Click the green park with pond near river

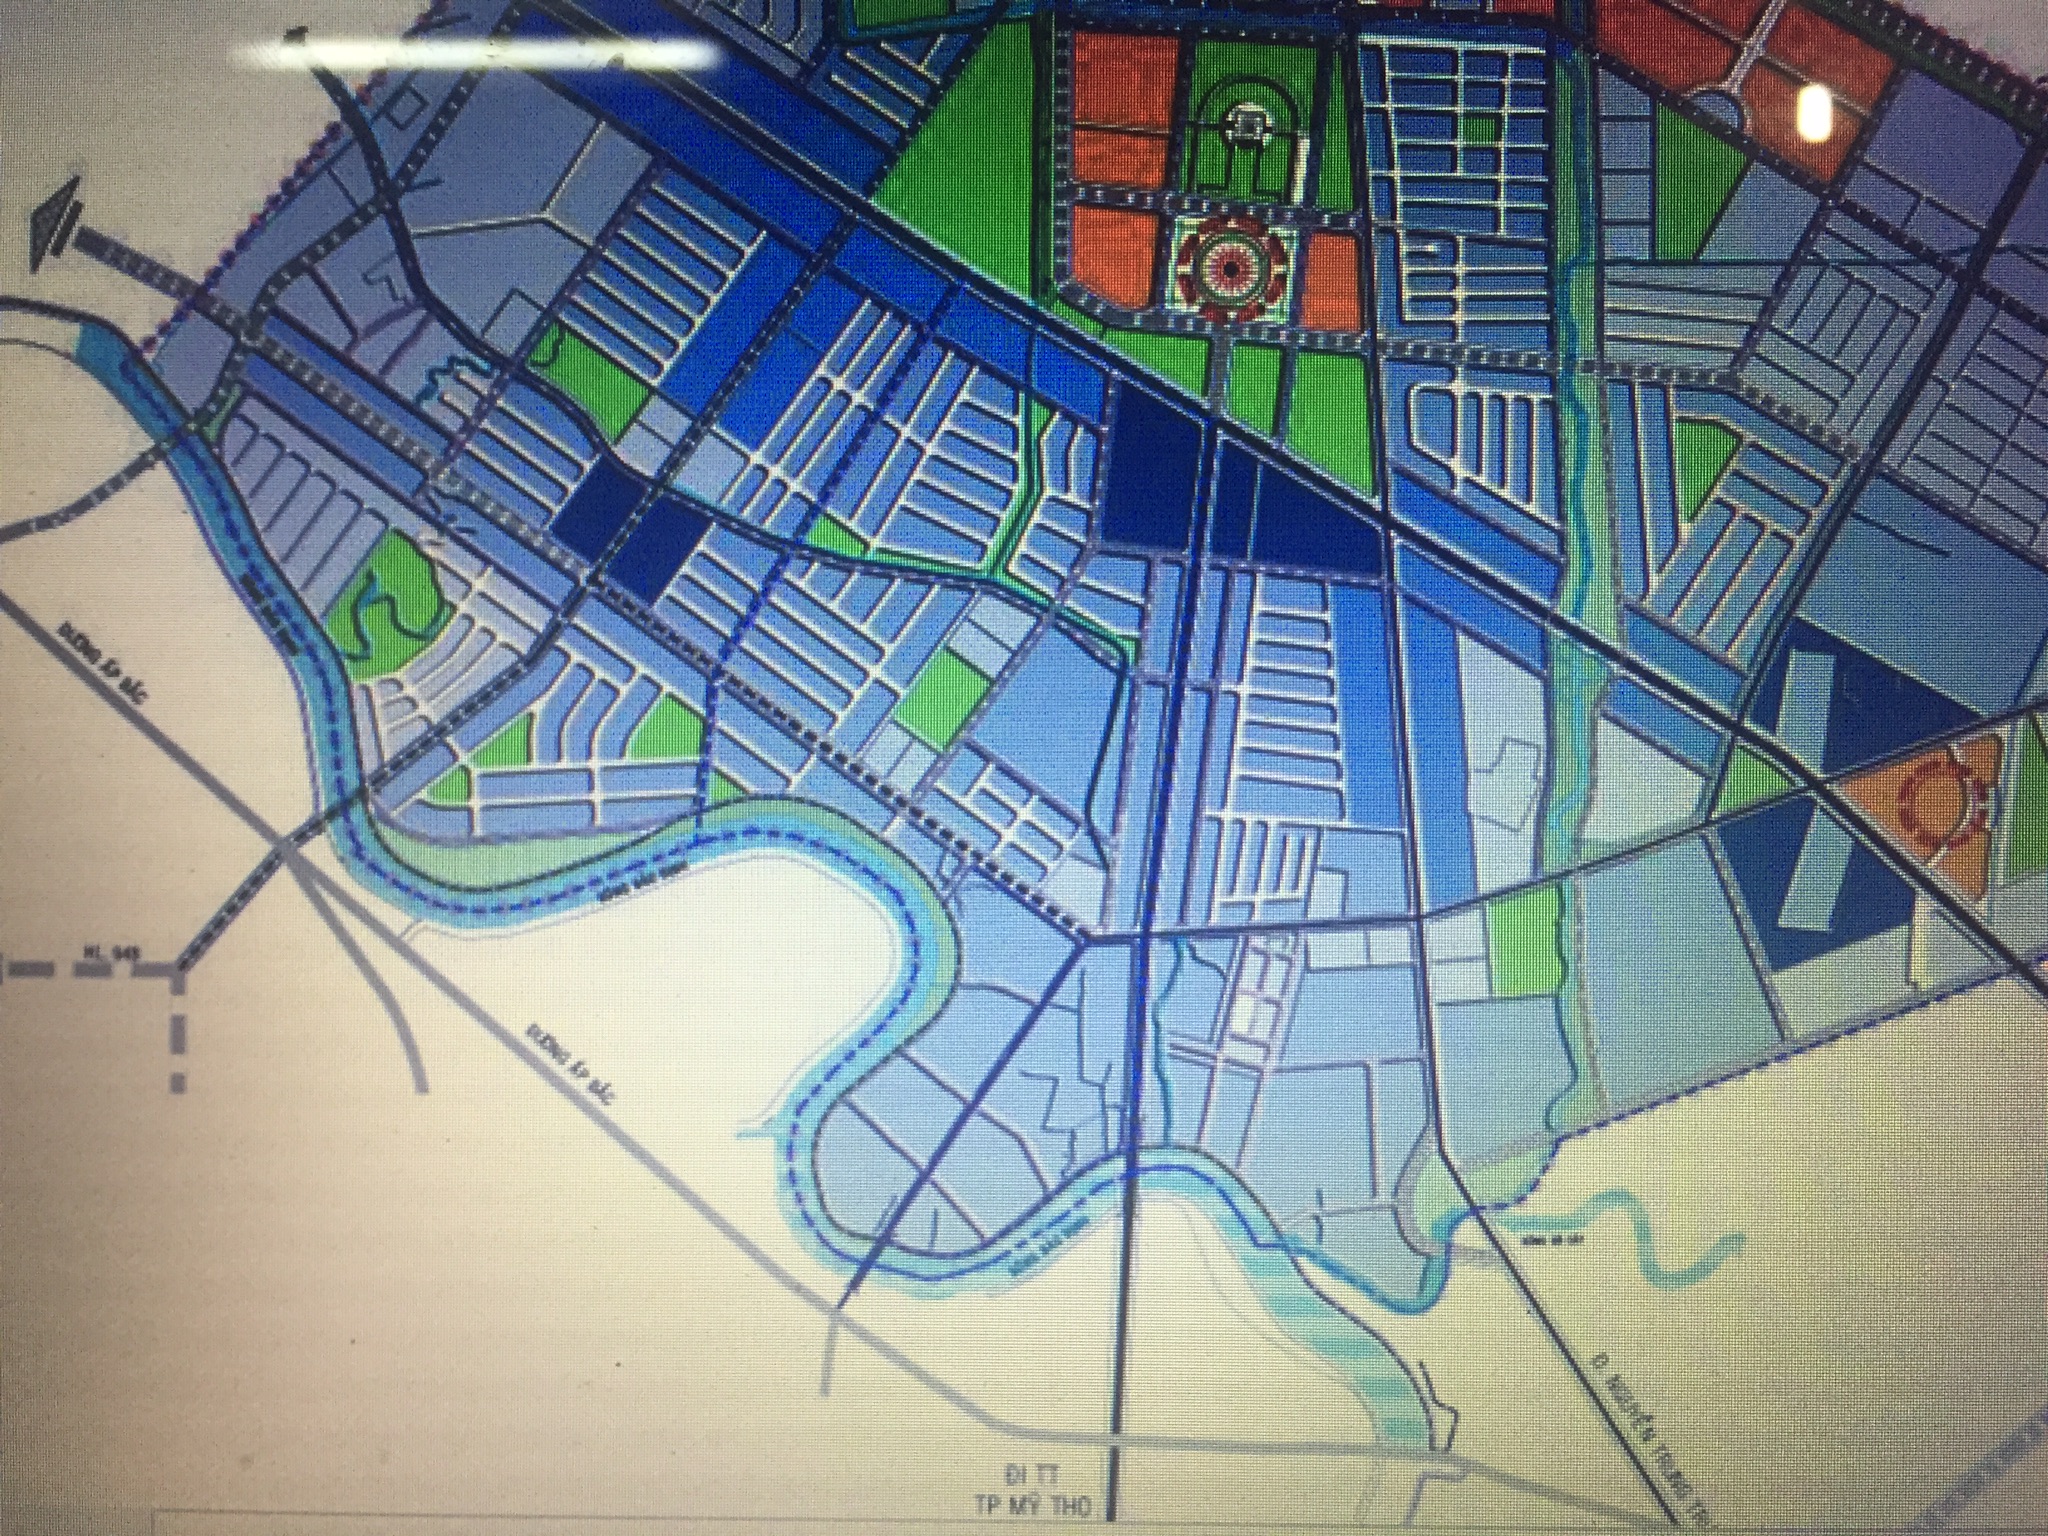tap(390, 600)
